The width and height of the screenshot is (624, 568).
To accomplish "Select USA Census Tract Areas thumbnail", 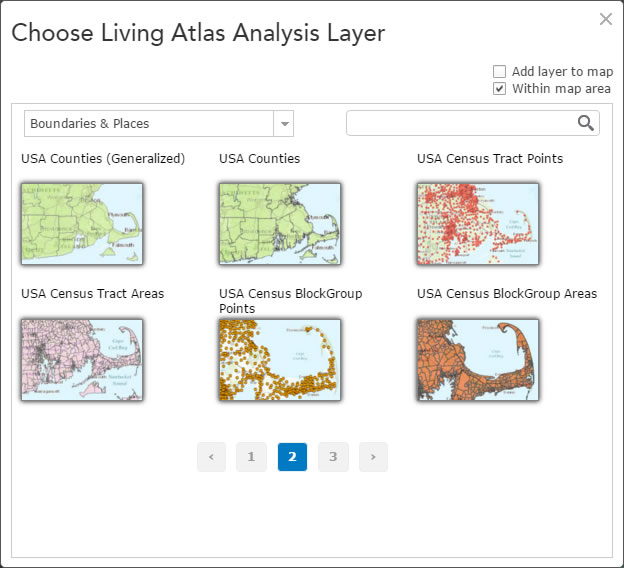I will click(82, 359).
